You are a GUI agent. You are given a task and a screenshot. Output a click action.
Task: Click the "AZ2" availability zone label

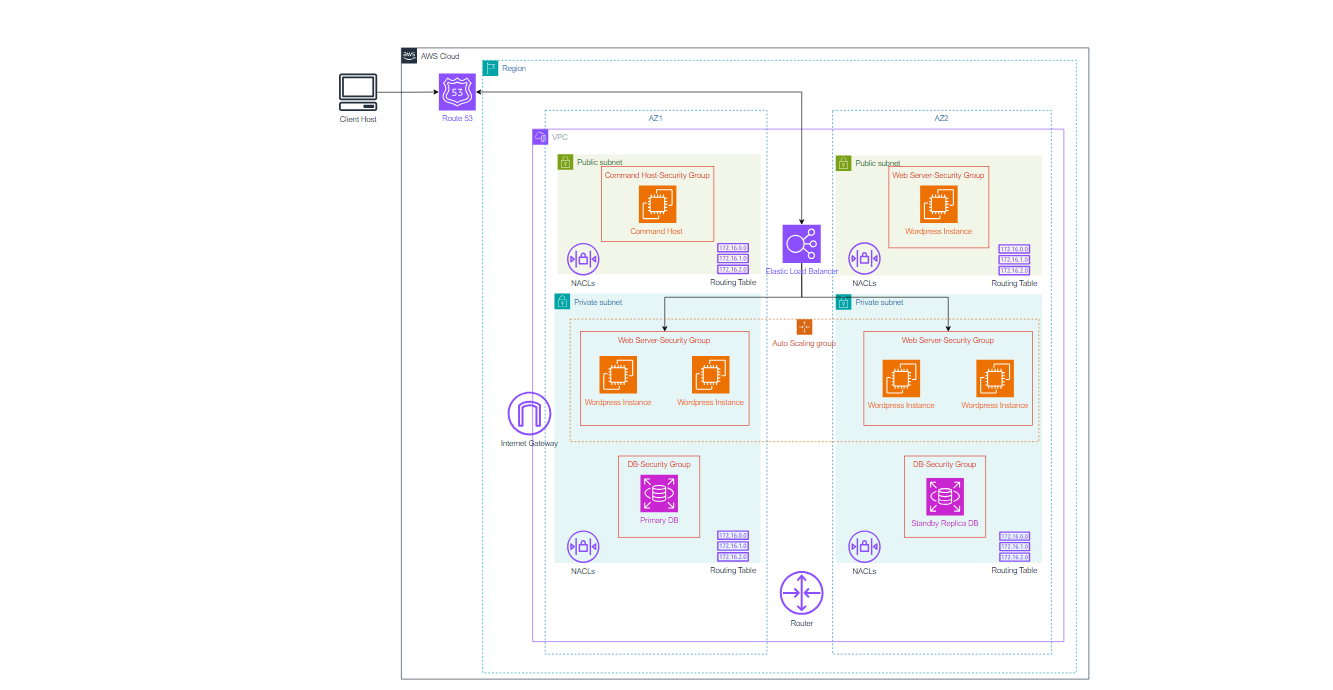coord(941,118)
